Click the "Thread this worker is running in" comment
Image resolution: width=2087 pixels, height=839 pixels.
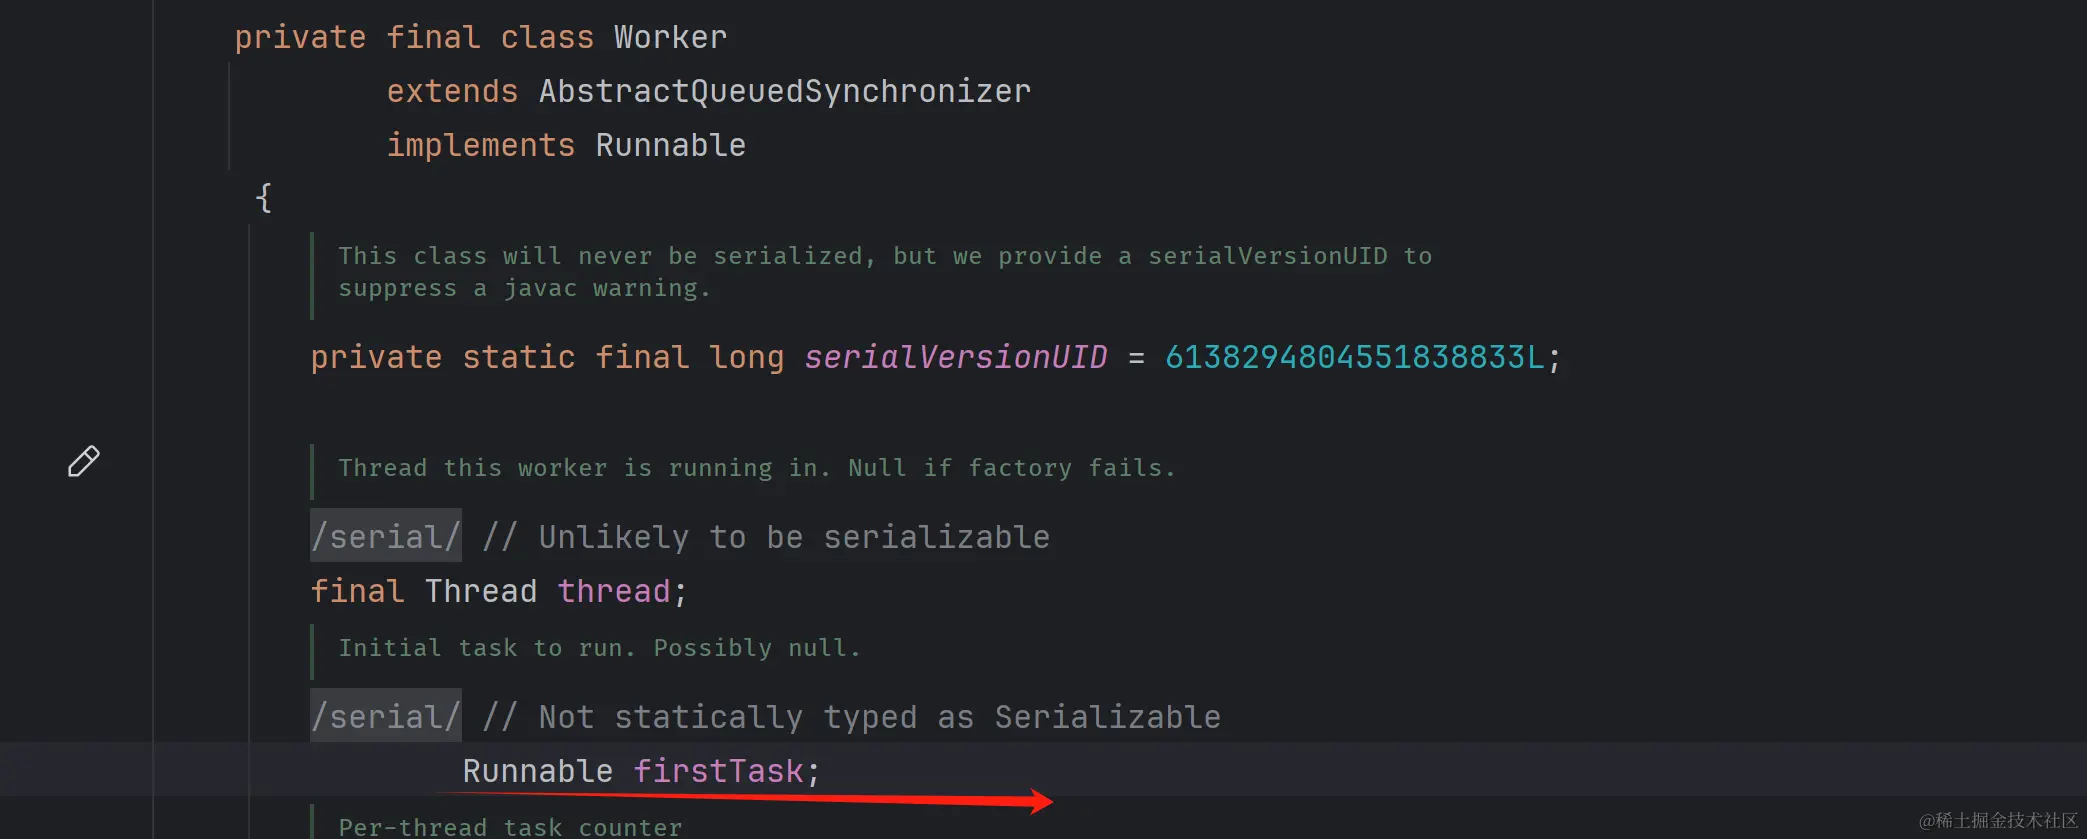[756, 468]
